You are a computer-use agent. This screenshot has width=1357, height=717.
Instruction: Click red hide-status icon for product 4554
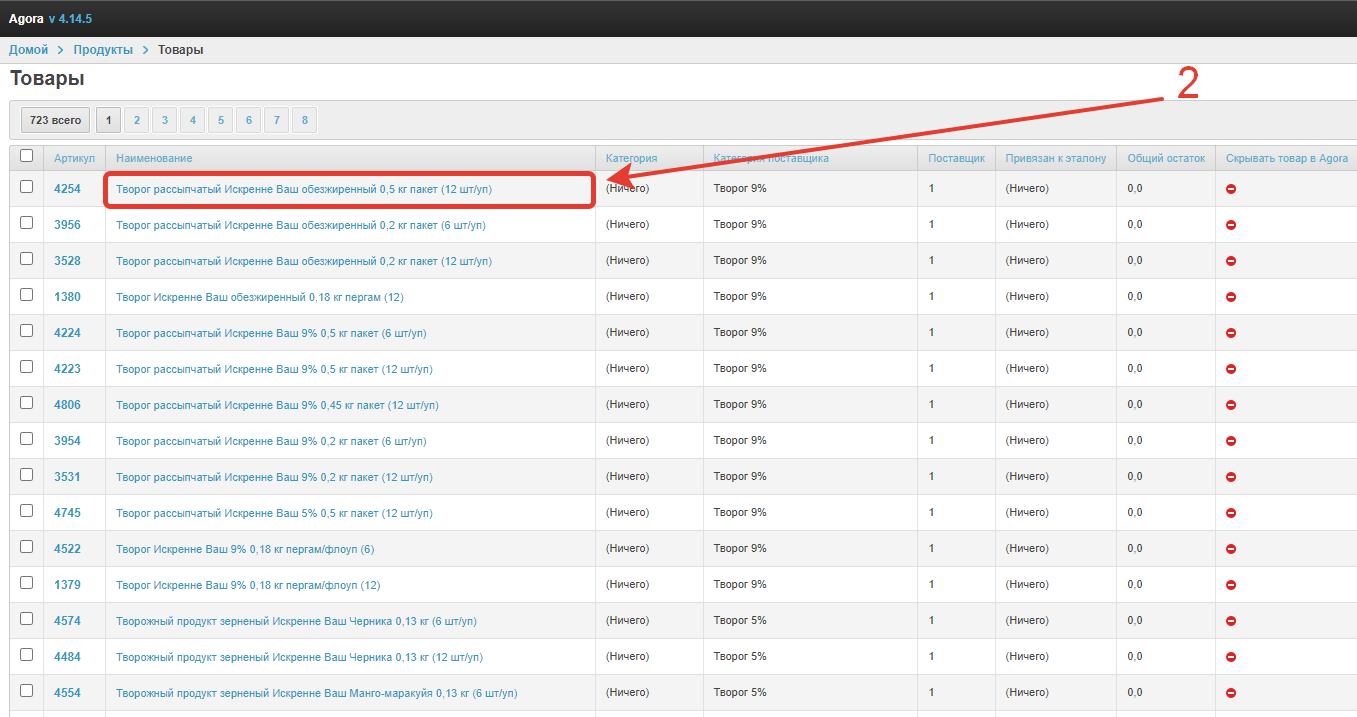pyautogui.click(x=1231, y=693)
